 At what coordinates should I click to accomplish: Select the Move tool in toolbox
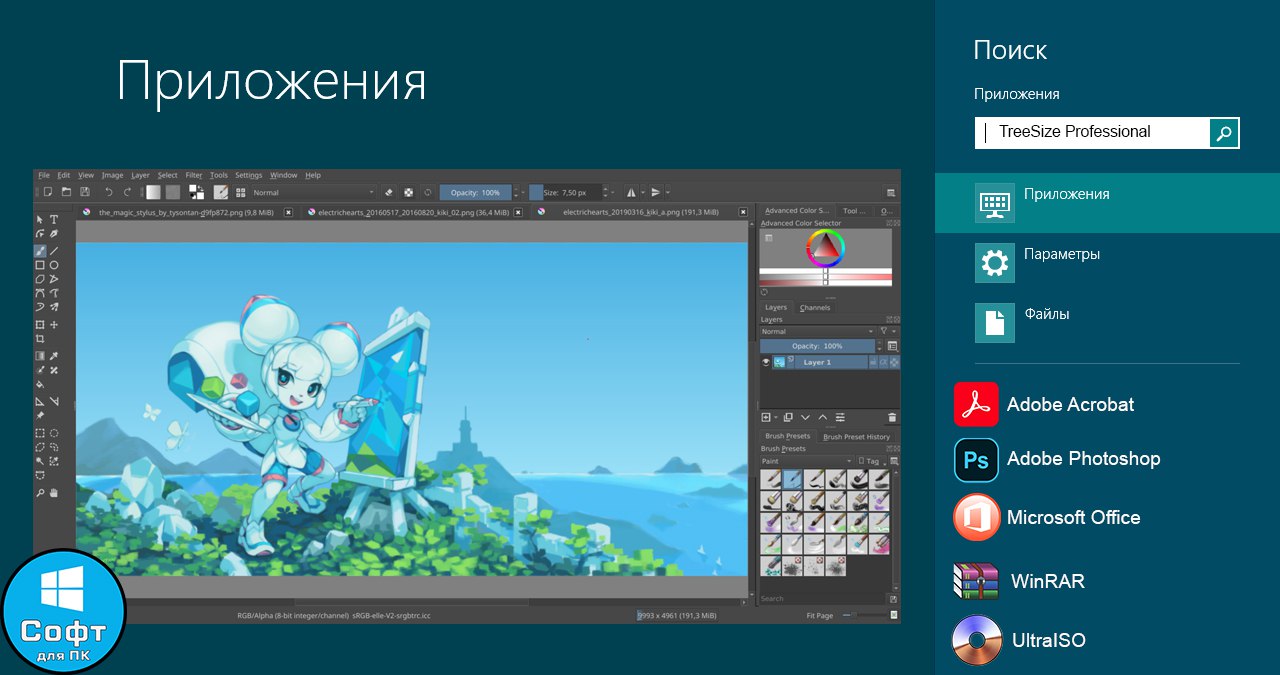coord(54,325)
